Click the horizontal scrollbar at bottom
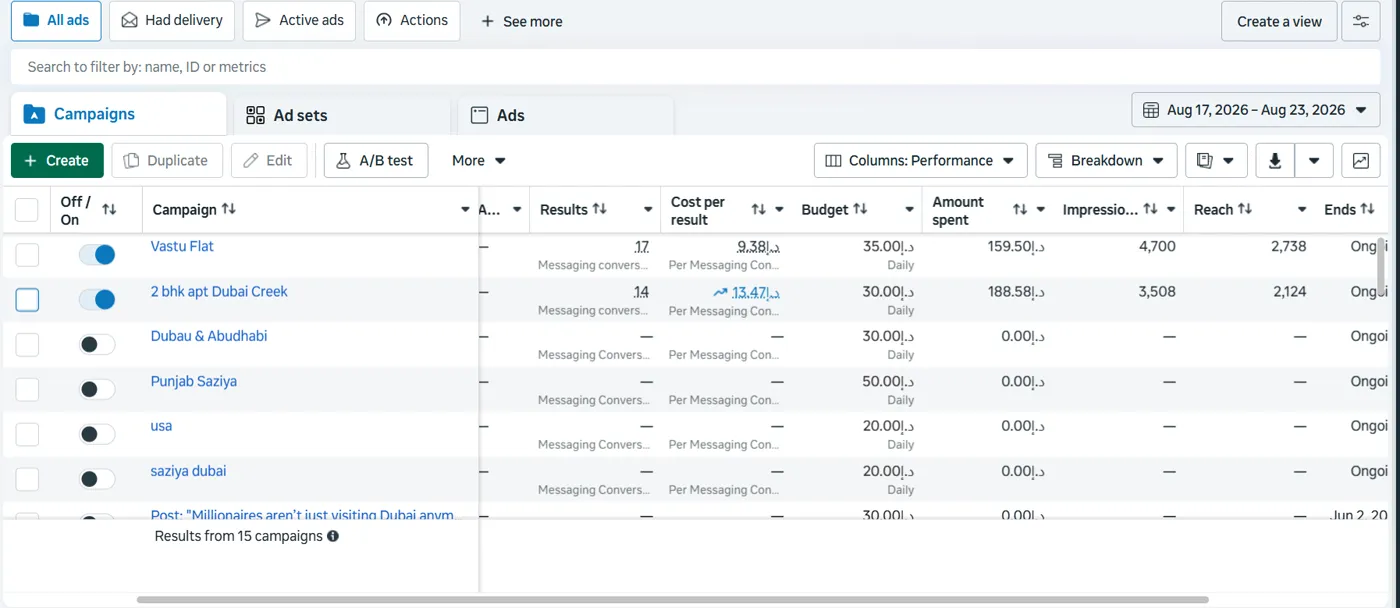This screenshot has height=608, width=1400. [x=672, y=600]
